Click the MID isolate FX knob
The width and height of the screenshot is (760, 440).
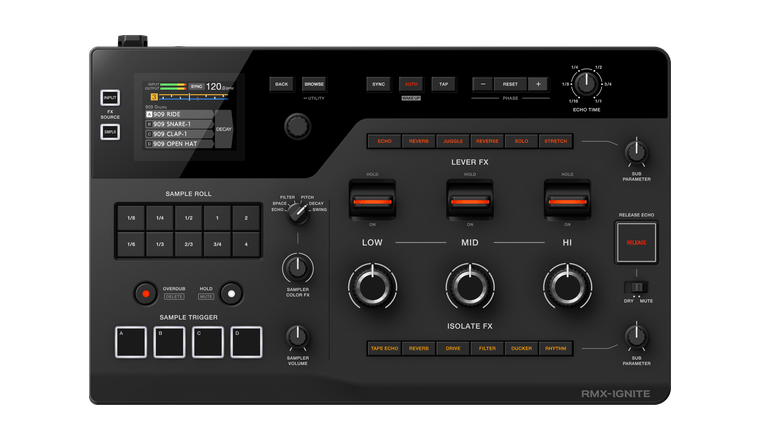(469, 287)
